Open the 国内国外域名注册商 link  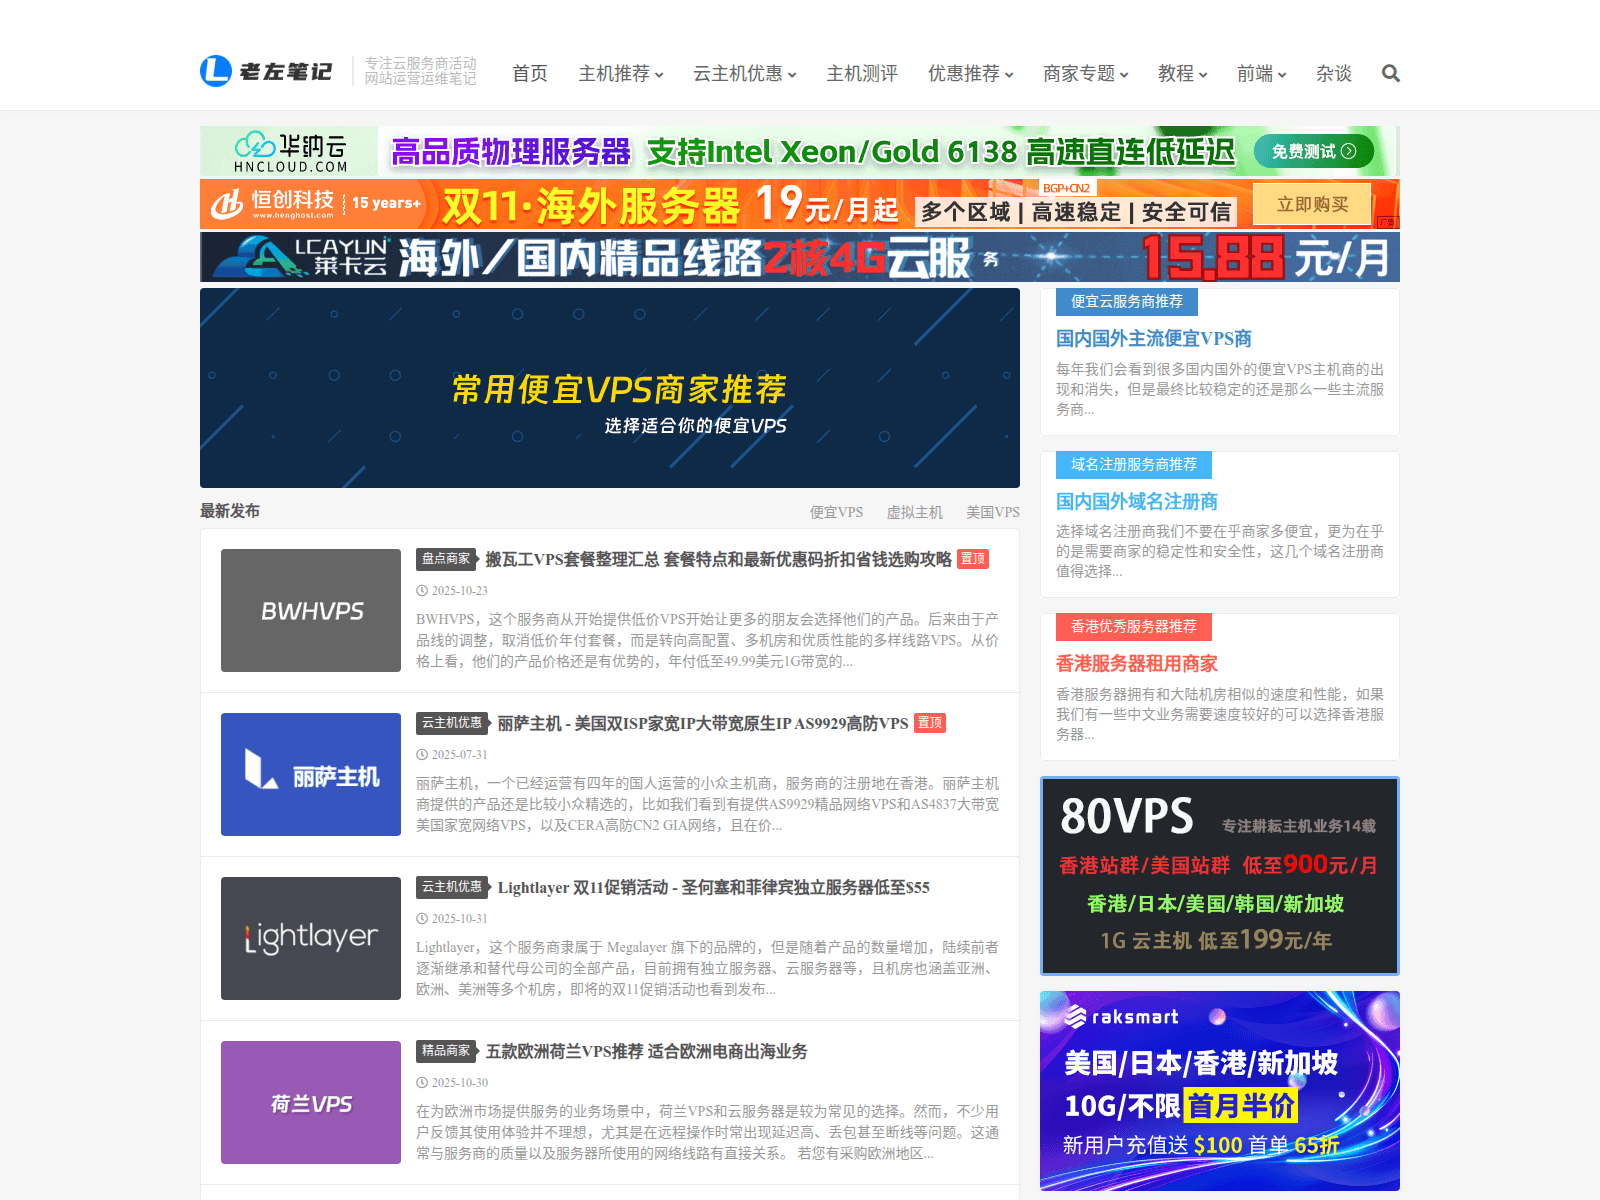(1137, 501)
